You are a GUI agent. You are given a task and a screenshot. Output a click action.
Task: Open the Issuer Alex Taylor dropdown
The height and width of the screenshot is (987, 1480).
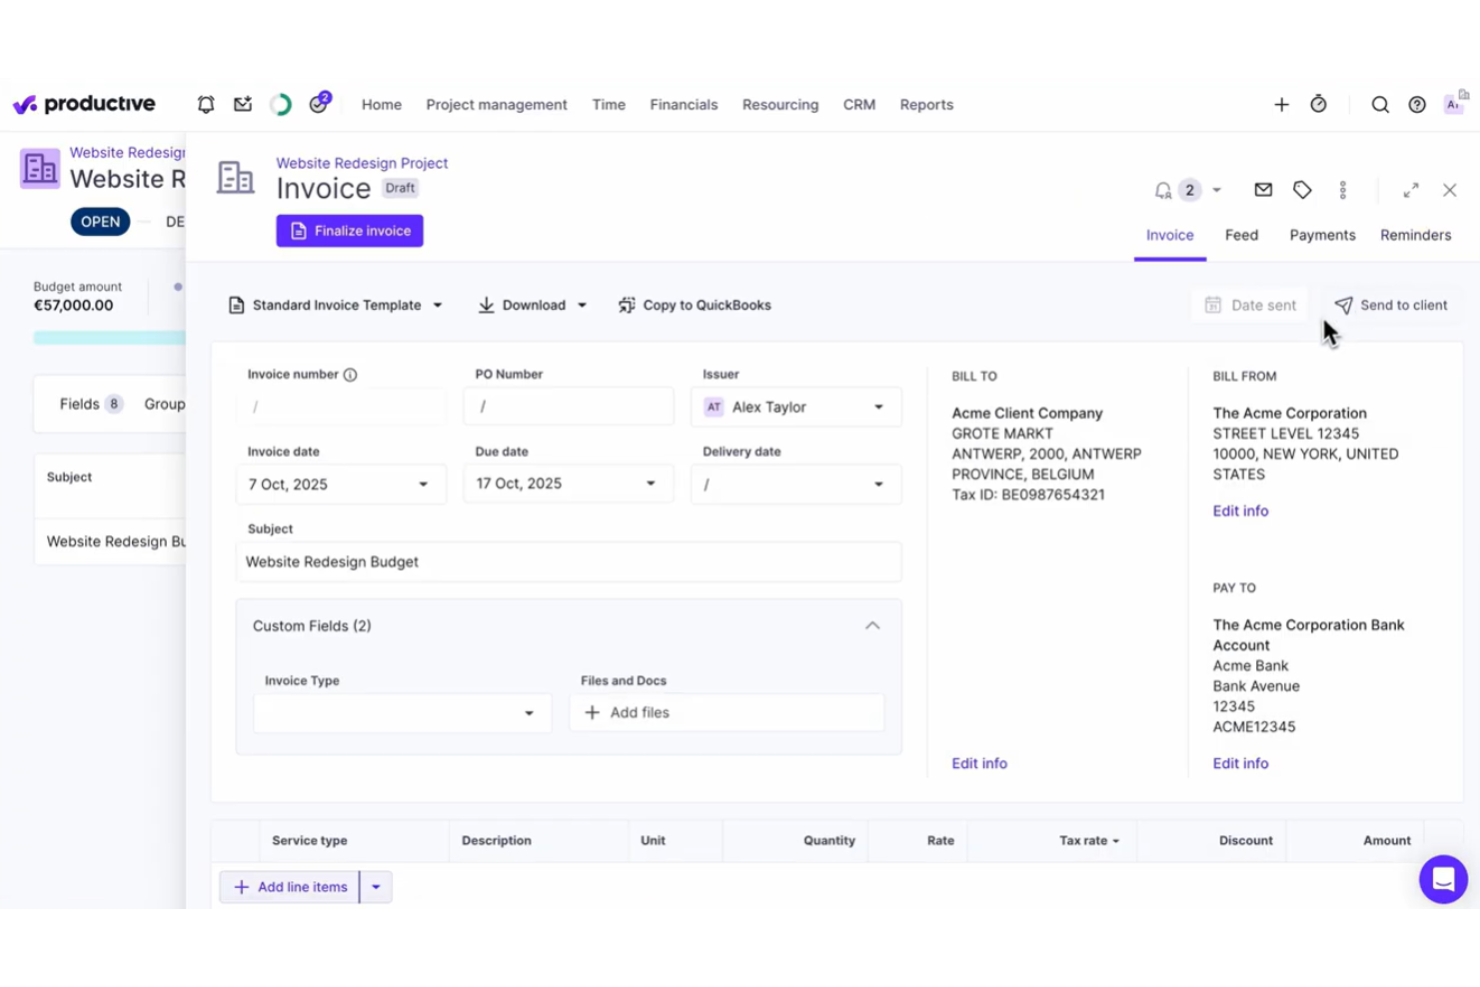[x=796, y=407]
